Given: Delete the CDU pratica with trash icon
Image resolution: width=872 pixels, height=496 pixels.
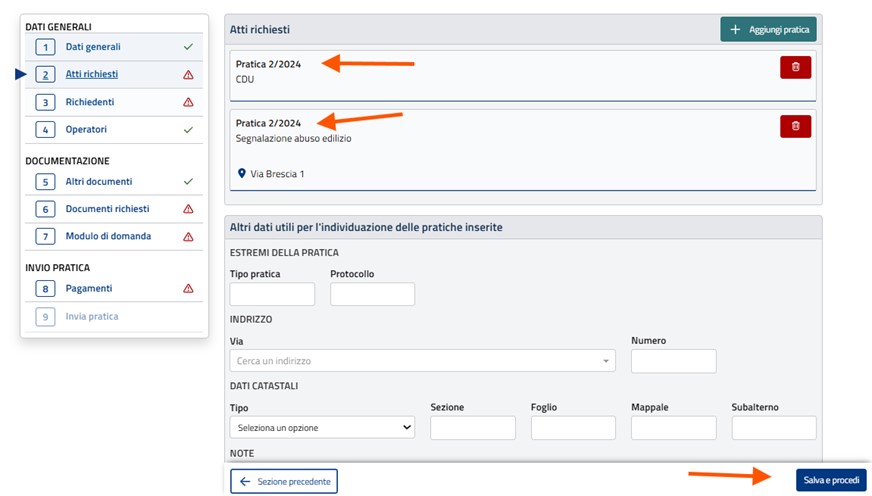Looking at the screenshot, I should 795,67.
